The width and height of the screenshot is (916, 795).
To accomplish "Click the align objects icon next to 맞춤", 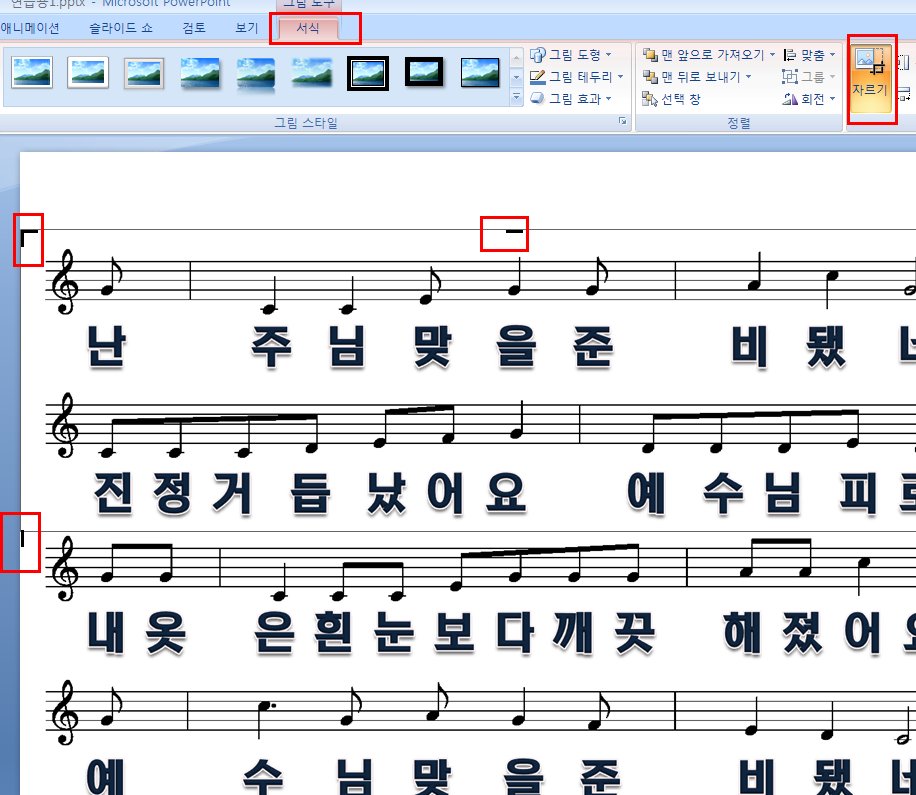I will point(790,55).
